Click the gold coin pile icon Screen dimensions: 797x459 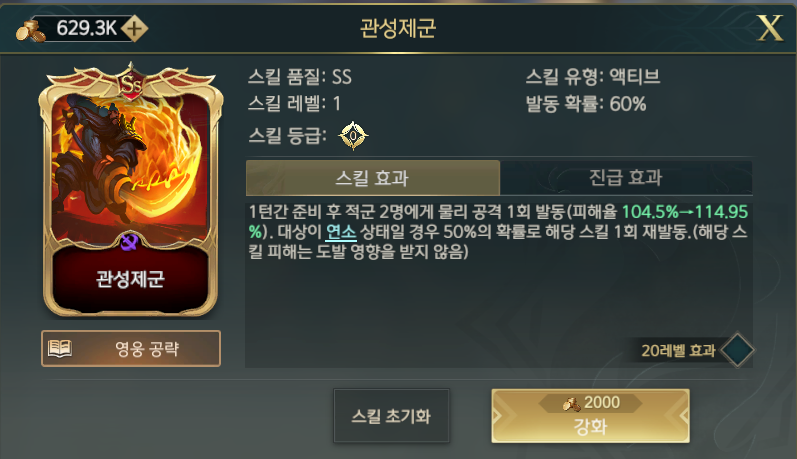pos(30,30)
